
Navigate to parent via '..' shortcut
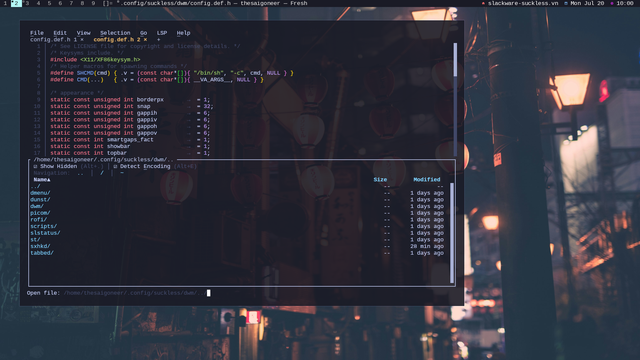click(x=80, y=173)
